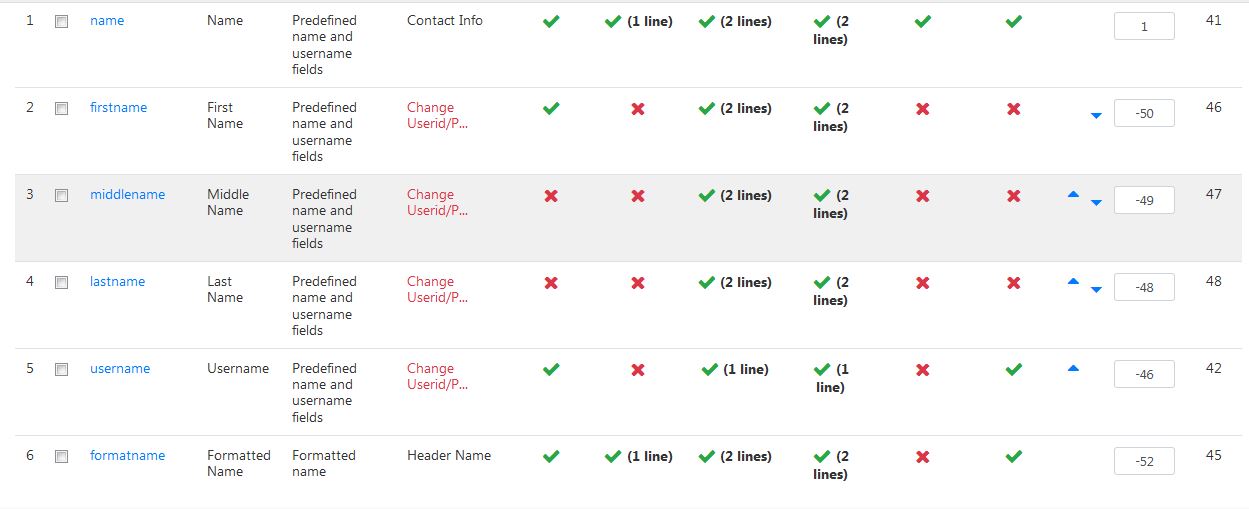Toggle the plain green checkmark in firstname row
This screenshot has width=1249, height=509.
tap(551, 108)
